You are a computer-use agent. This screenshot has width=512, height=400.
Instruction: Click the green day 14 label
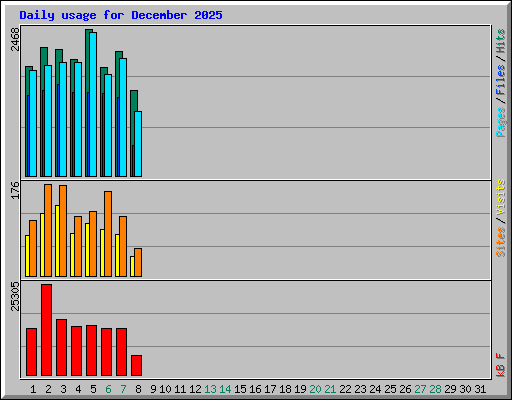[225, 389]
